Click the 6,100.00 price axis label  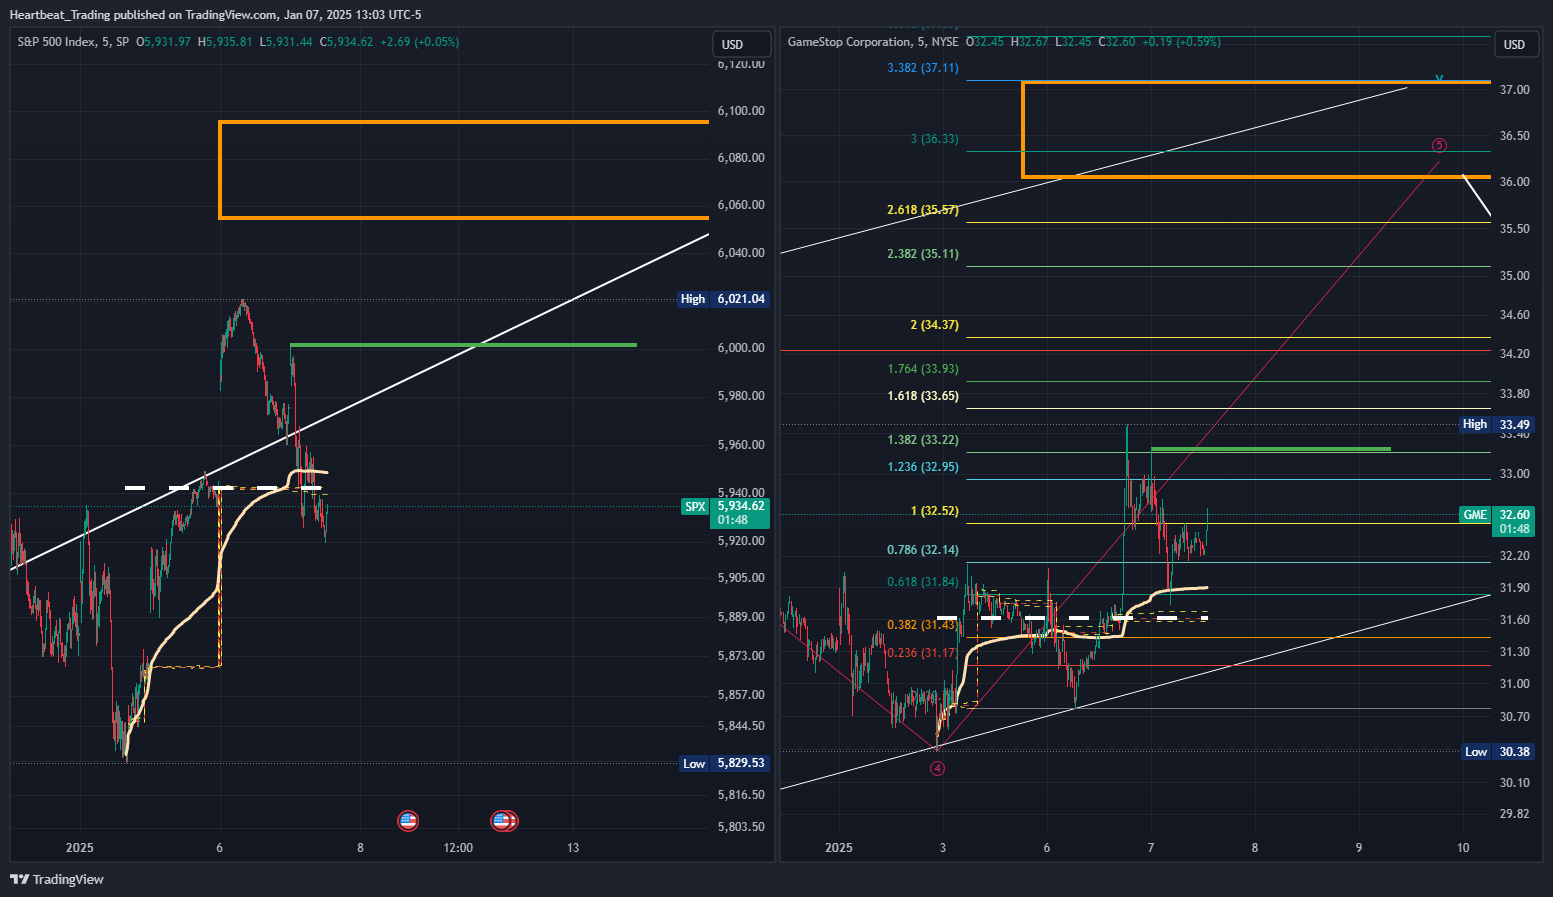click(741, 111)
